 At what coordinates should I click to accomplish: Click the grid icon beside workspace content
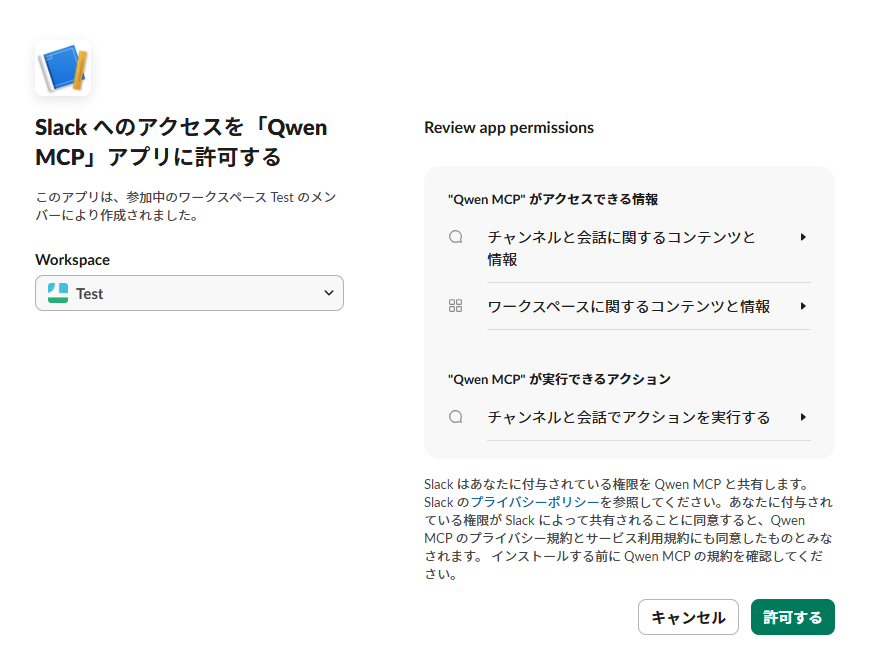pyautogui.click(x=456, y=306)
